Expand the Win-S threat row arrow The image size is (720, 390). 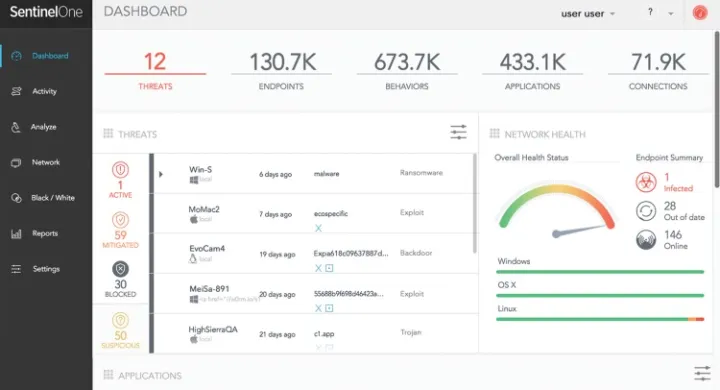[161, 175]
